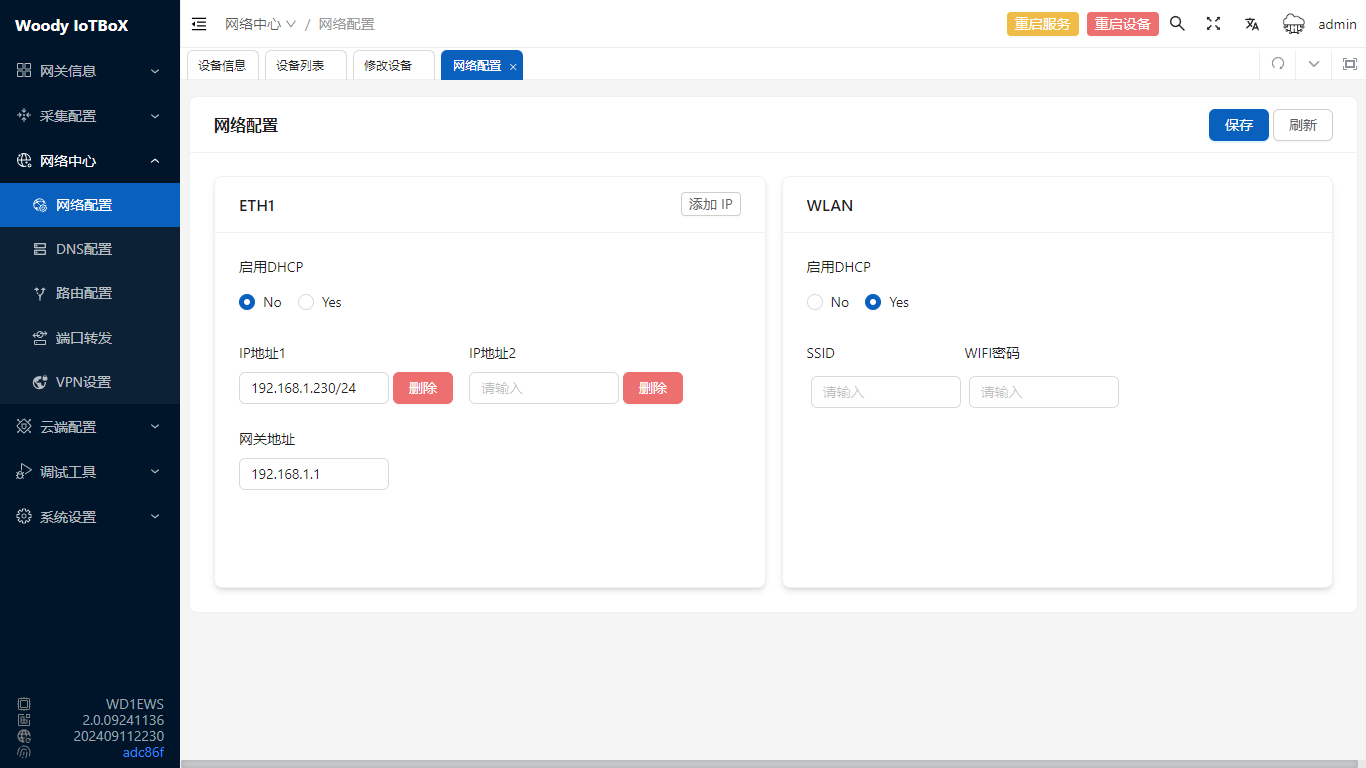
Task: Expand the 网关信息 sidebar menu
Action: click(90, 71)
